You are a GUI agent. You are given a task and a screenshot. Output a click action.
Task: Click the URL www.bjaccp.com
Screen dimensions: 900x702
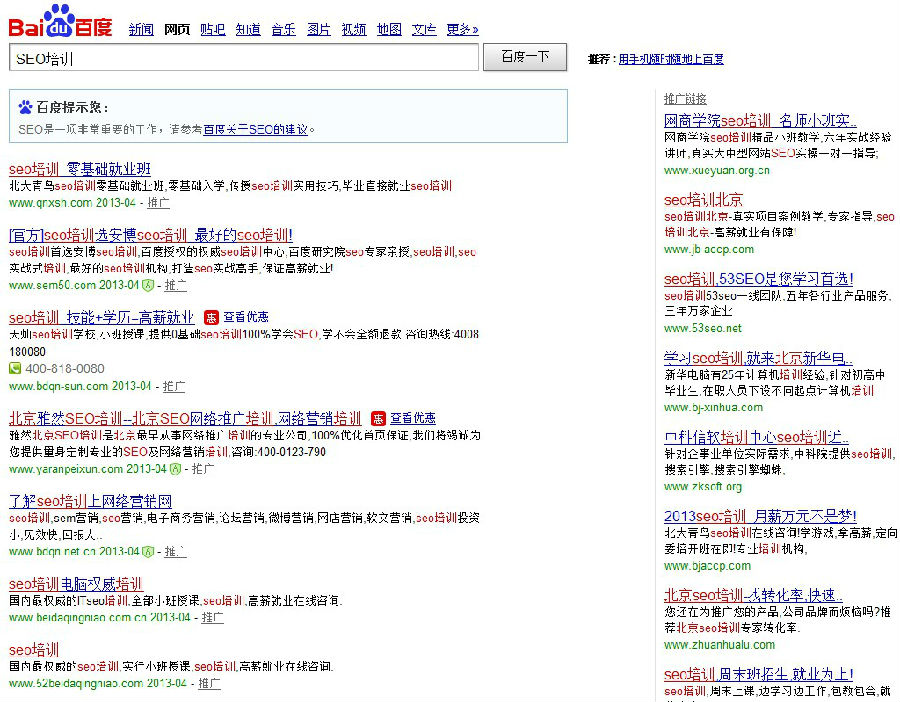(708, 566)
